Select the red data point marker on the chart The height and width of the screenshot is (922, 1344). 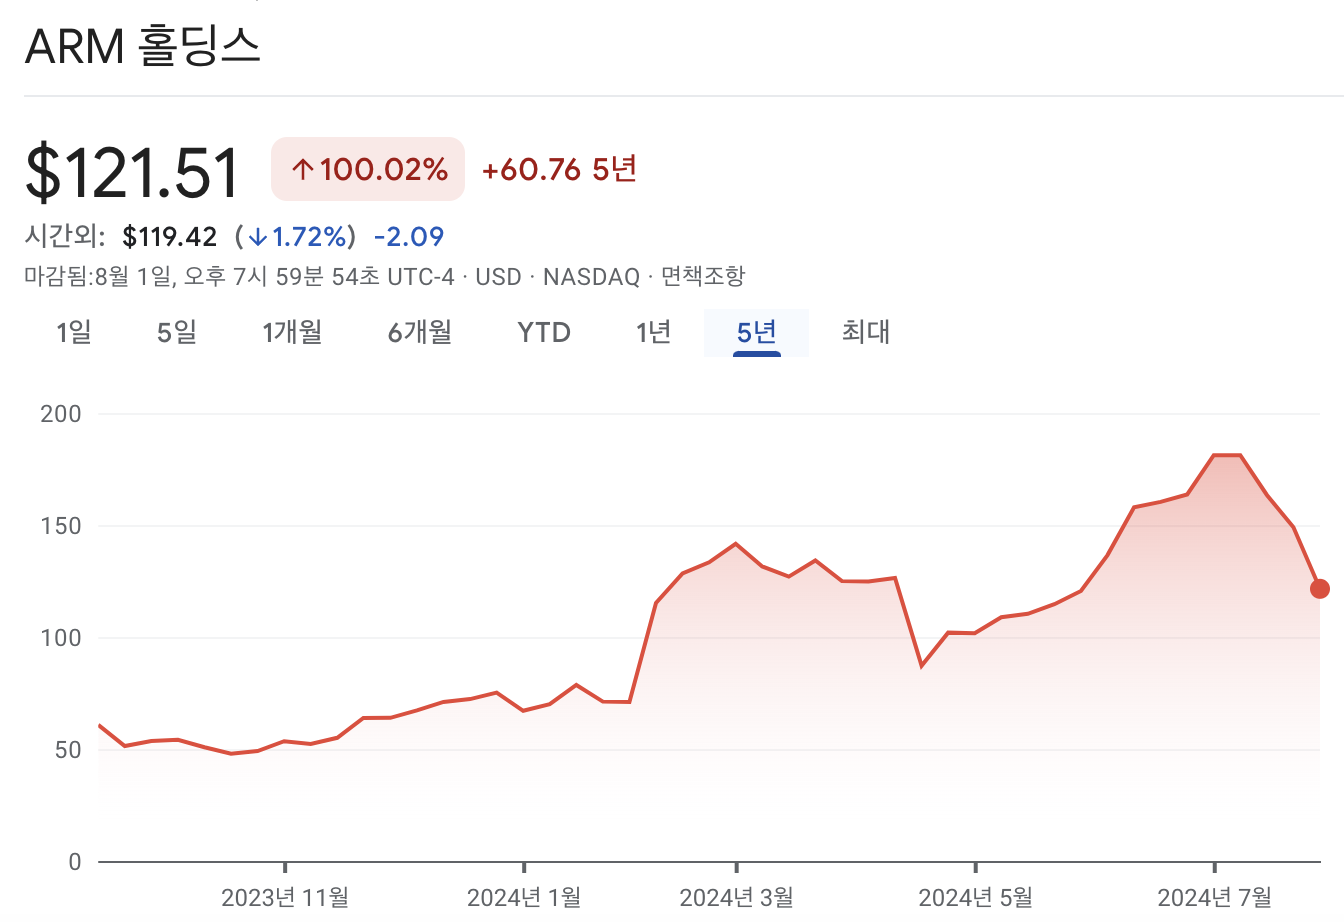point(1320,589)
